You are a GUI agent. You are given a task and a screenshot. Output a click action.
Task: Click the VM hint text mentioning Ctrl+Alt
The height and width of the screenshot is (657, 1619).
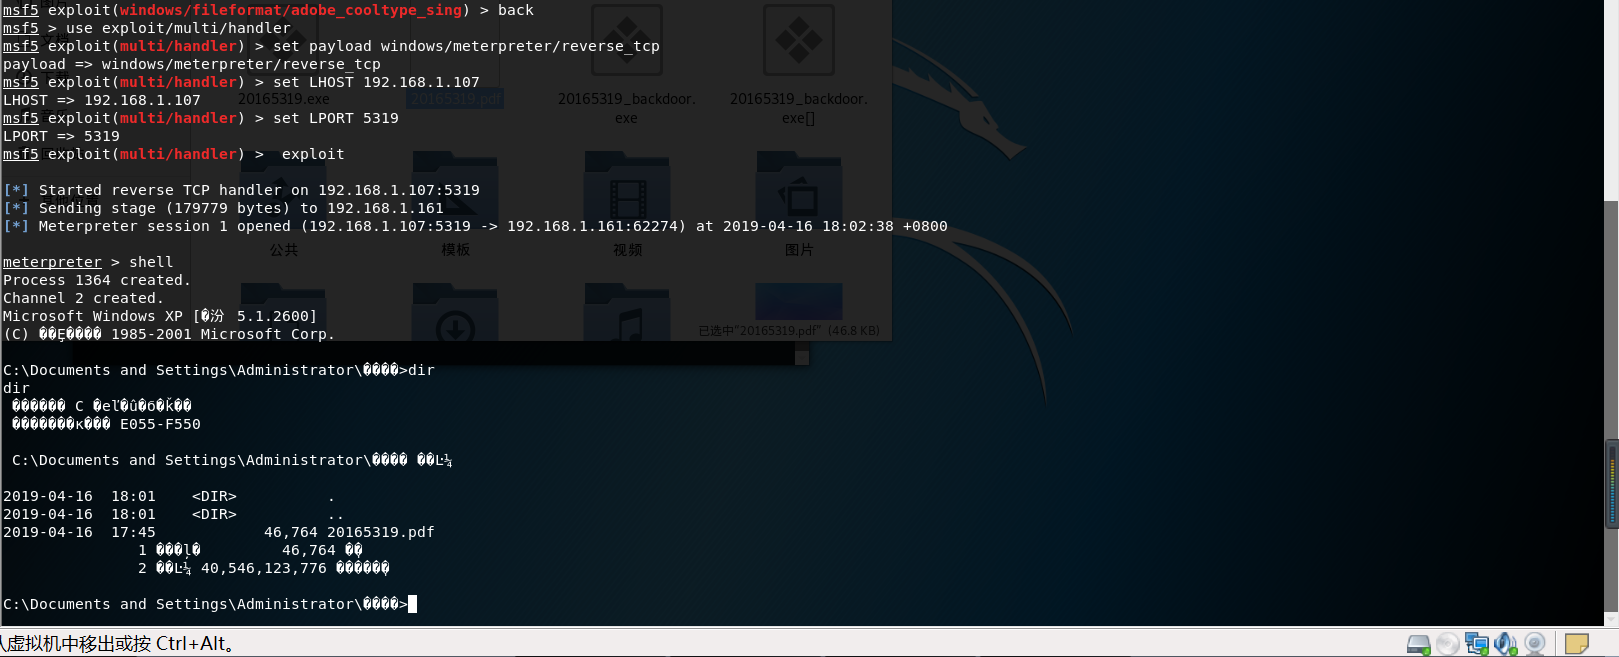point(118,644)
